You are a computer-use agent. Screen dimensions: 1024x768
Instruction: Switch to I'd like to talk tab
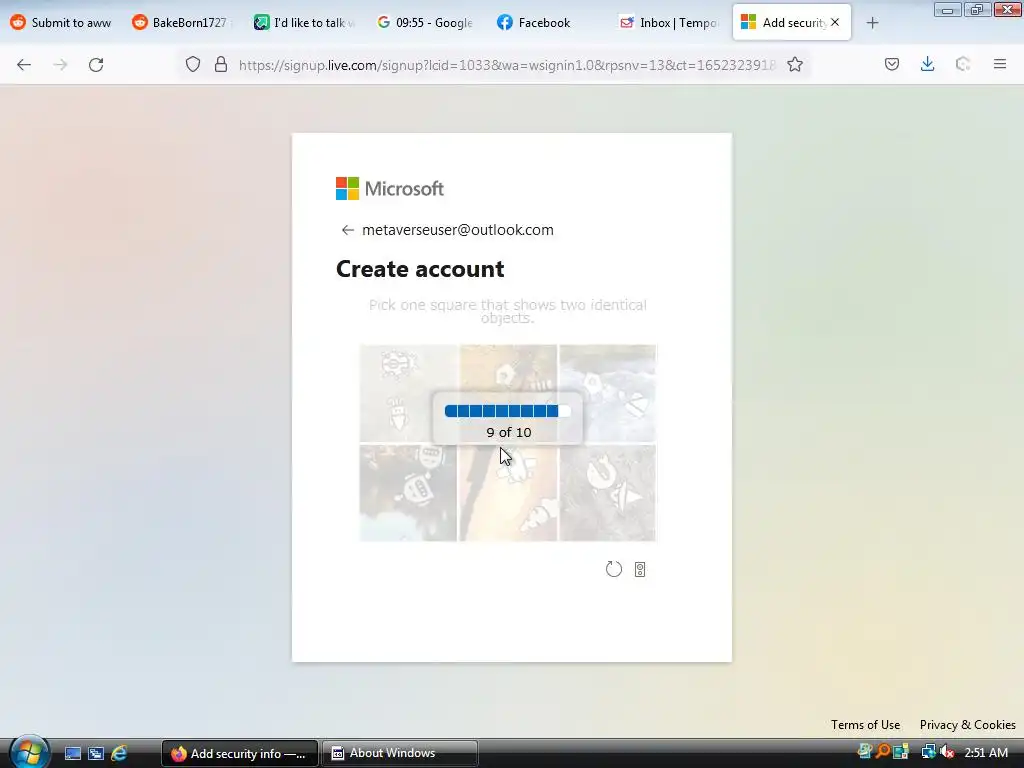pos(304,23)
